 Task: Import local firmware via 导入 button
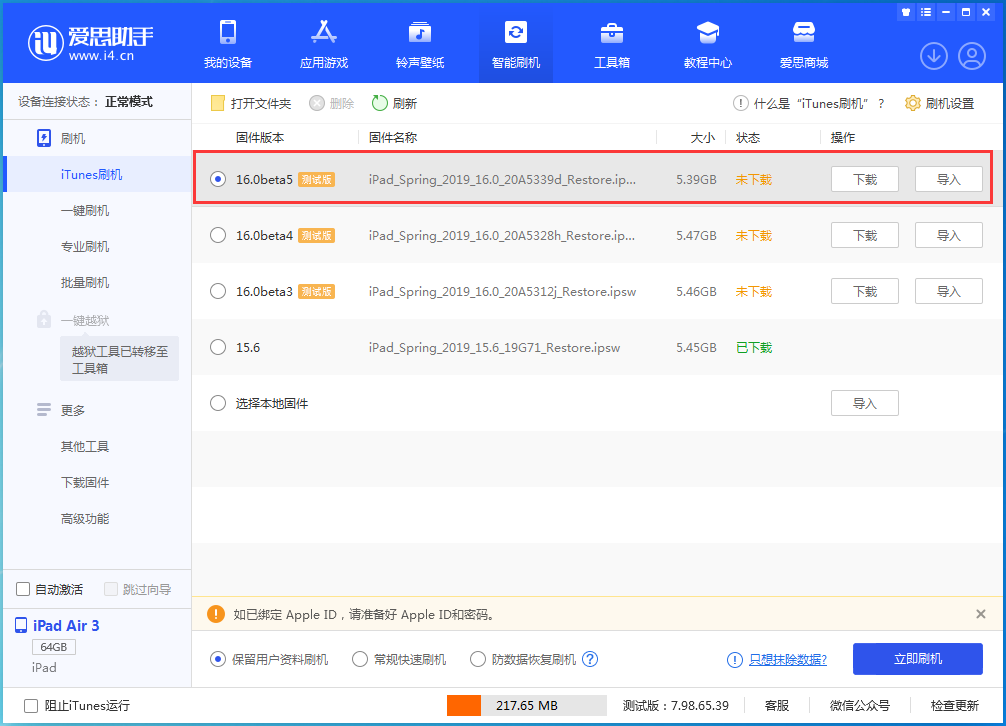pos(865,403)
